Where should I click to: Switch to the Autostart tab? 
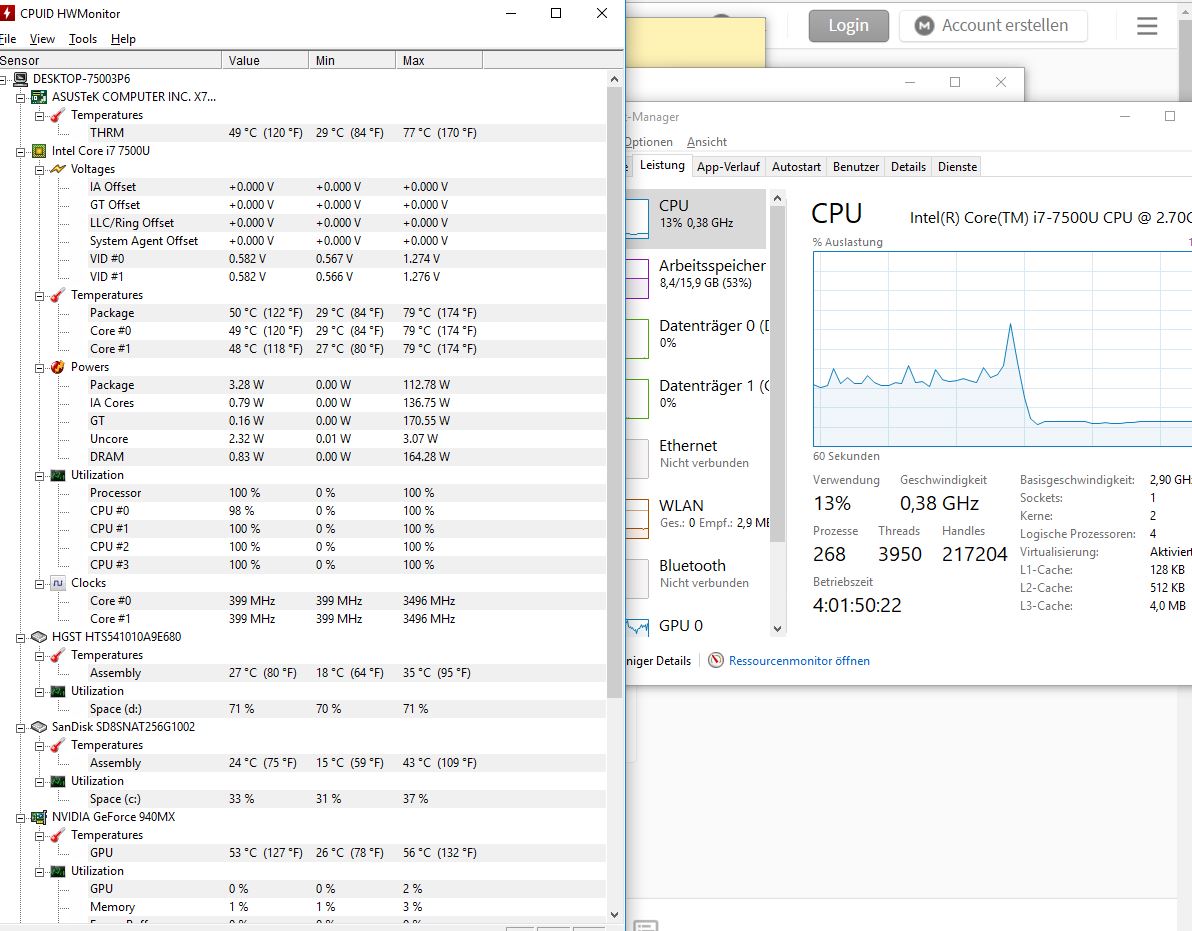click(x=796, y=166)
